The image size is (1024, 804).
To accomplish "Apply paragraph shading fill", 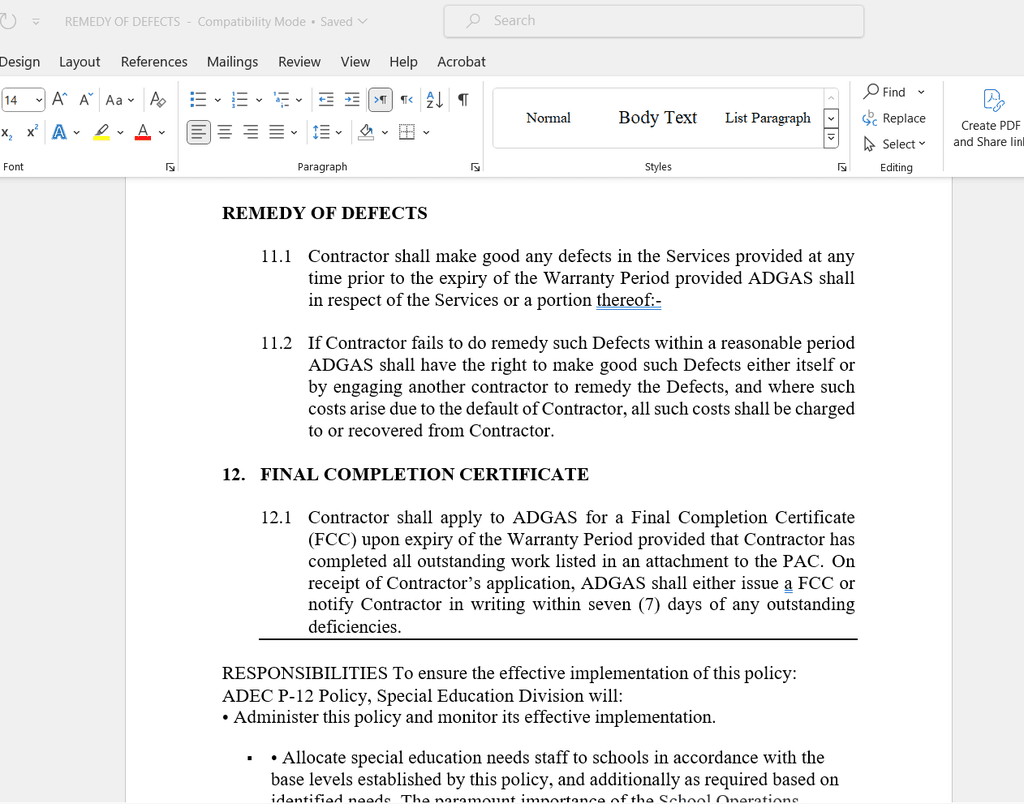I will (366, 133).
